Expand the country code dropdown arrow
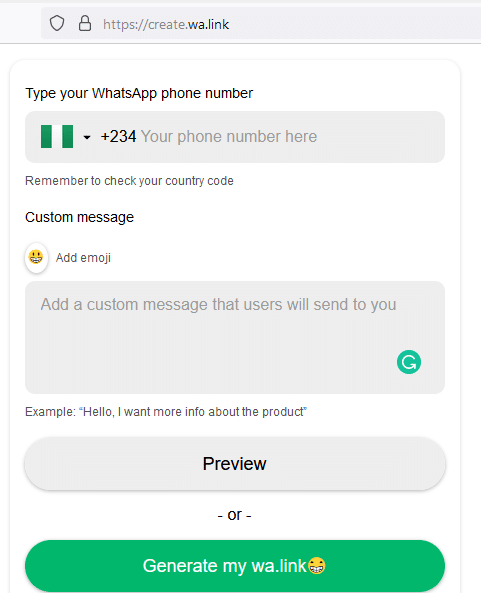This screenshot has height=593, width=481. (x=87, y=137)
